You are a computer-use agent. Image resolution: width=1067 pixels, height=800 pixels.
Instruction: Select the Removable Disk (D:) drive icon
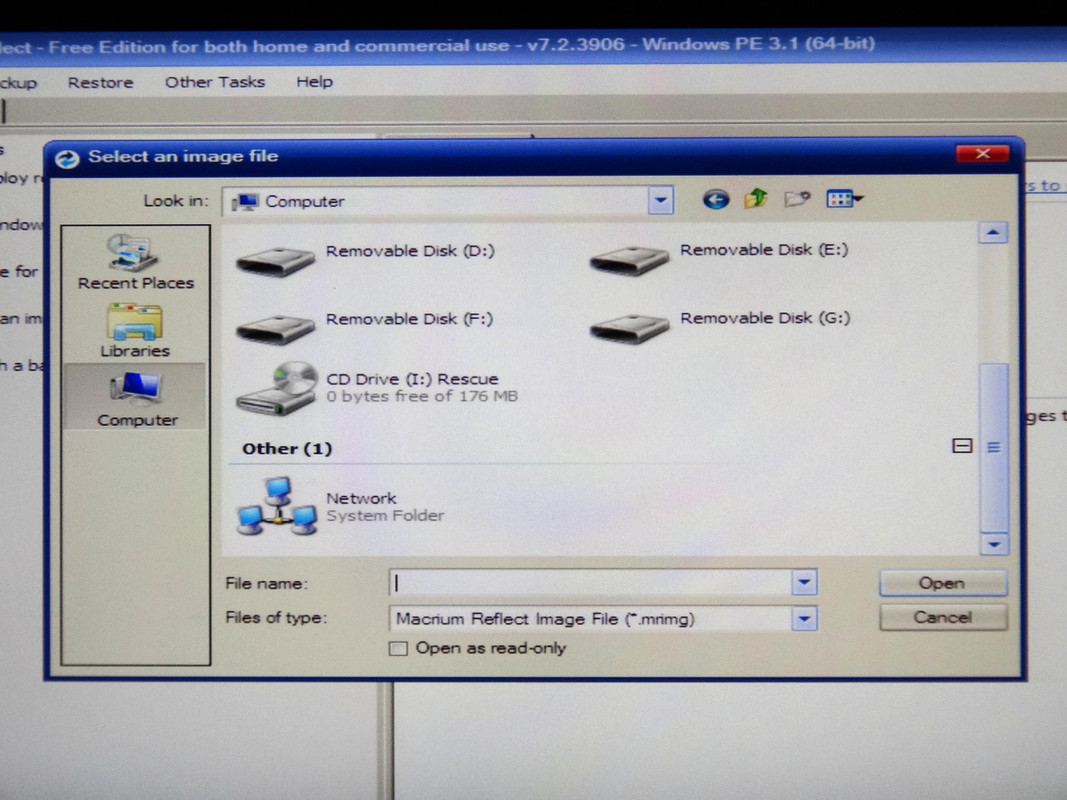click(x=276, y=262)
